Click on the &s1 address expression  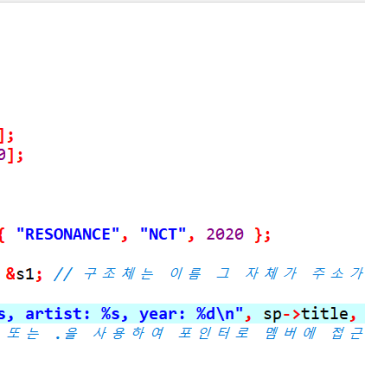click(x=20, y=274)
